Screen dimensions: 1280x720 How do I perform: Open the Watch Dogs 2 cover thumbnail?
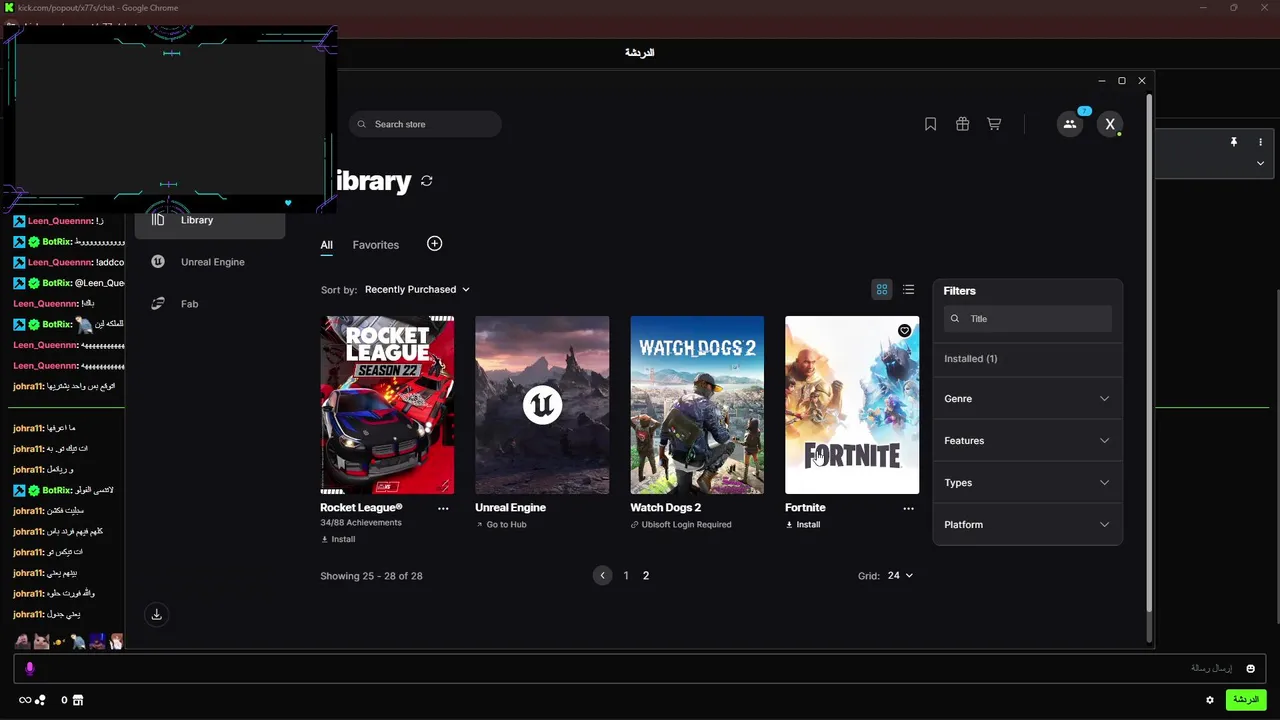697,405
